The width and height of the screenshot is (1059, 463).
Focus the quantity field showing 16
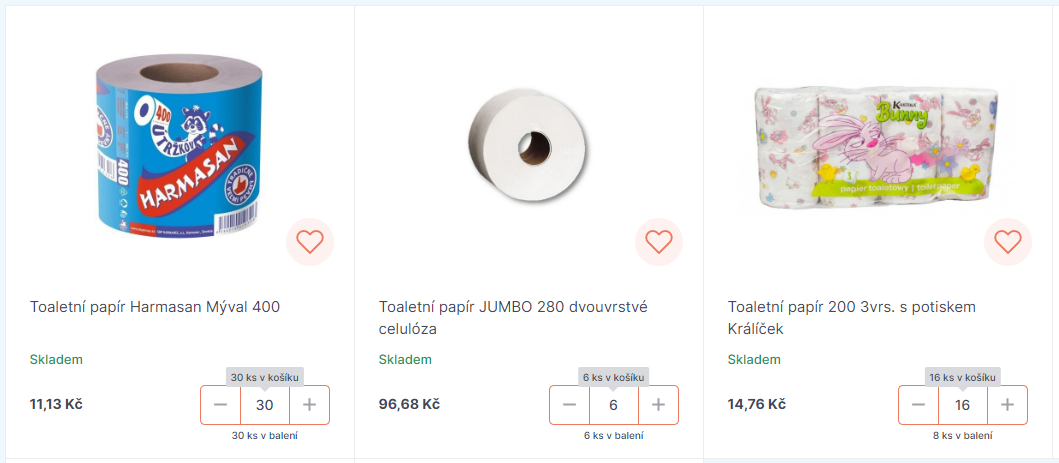point(963,405)
